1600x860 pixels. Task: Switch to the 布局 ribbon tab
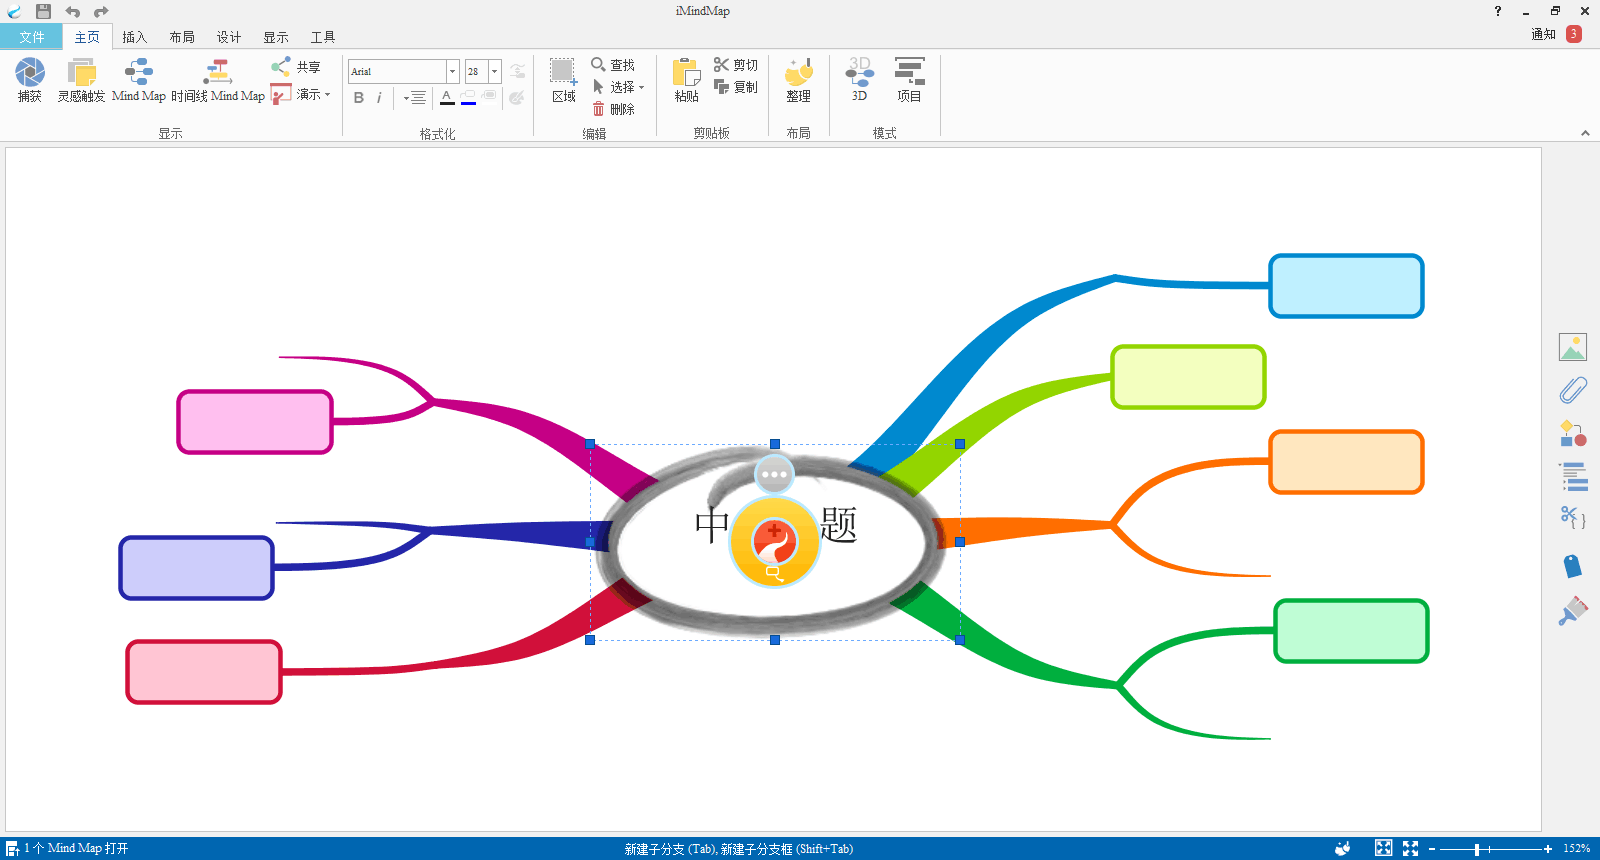click(x=182, y=37)
